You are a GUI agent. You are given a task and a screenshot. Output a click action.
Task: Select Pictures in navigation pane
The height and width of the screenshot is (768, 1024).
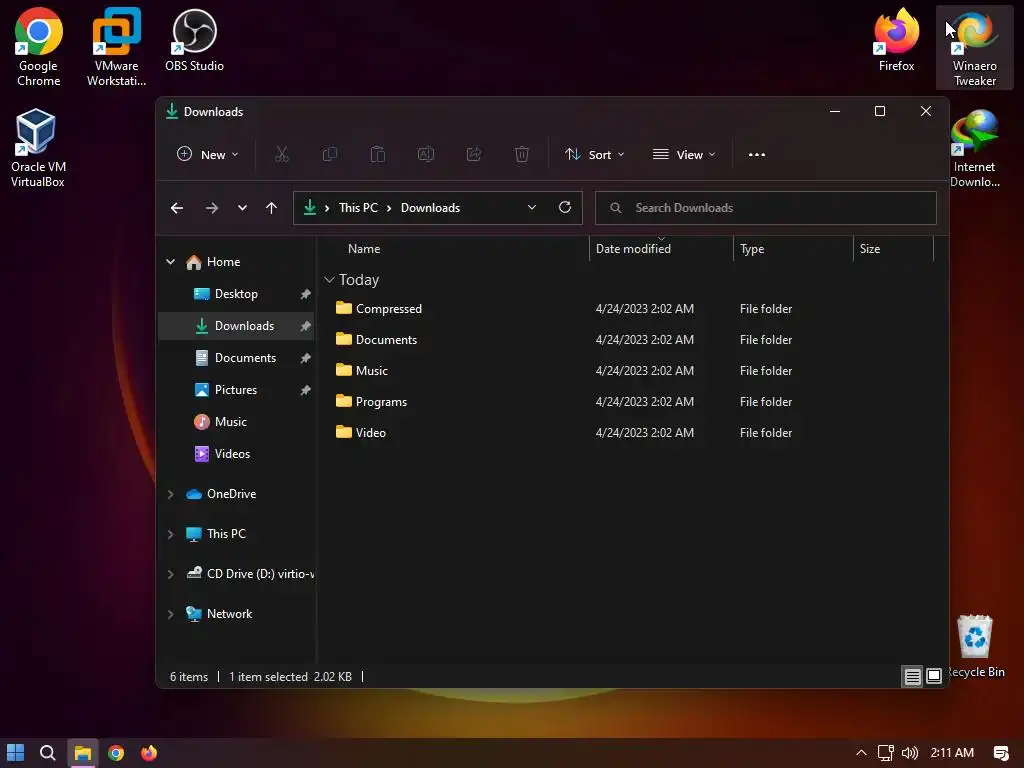pyautogui.click(x=236, y=390)
